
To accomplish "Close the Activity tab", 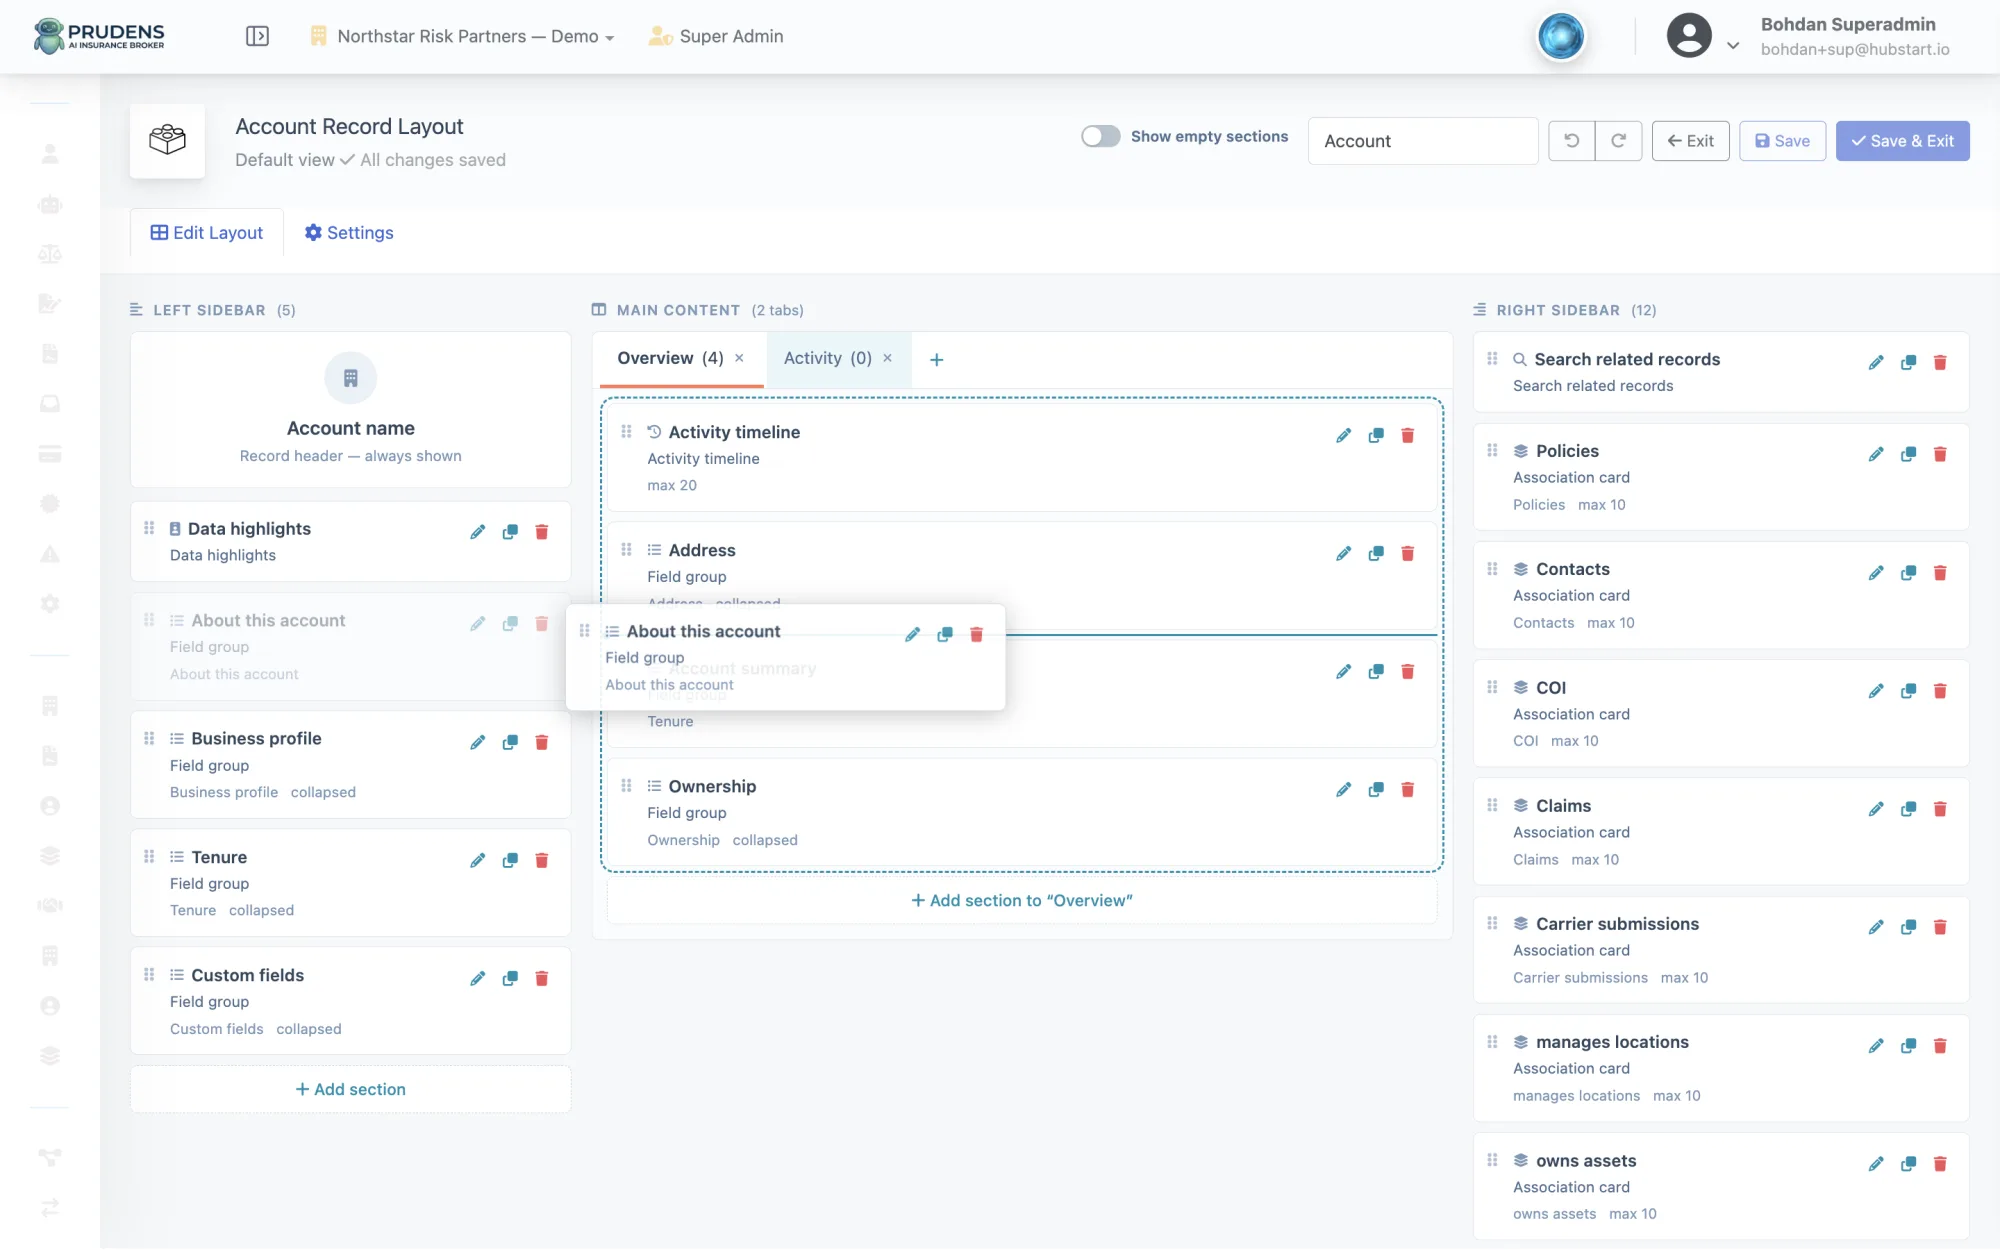I will 887,358.
